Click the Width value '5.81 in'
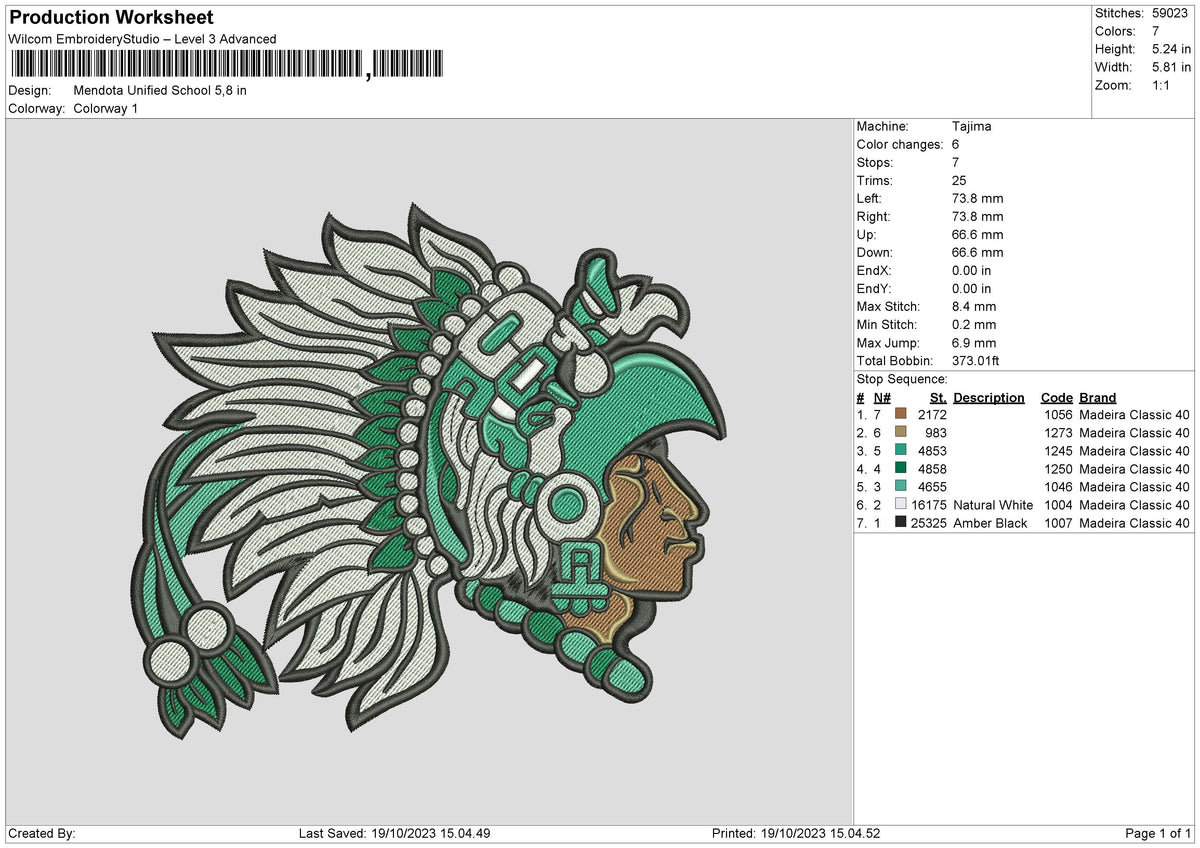Image resolution: width=1200 pixels, height=848 pixels. (1171, 67)
